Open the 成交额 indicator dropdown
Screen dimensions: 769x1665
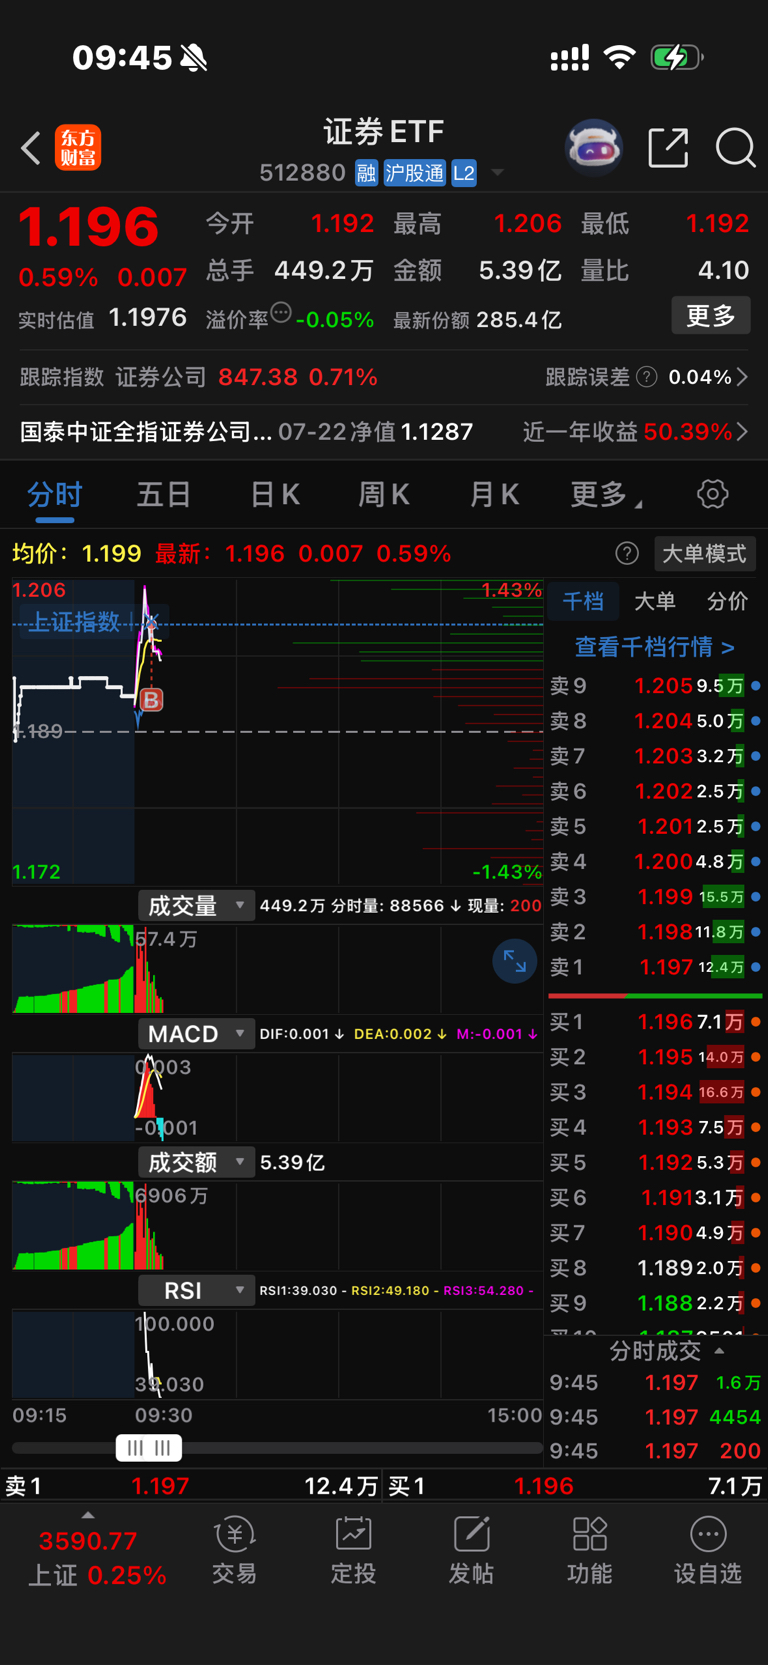pyautogui.click(x=196, y=1162)
